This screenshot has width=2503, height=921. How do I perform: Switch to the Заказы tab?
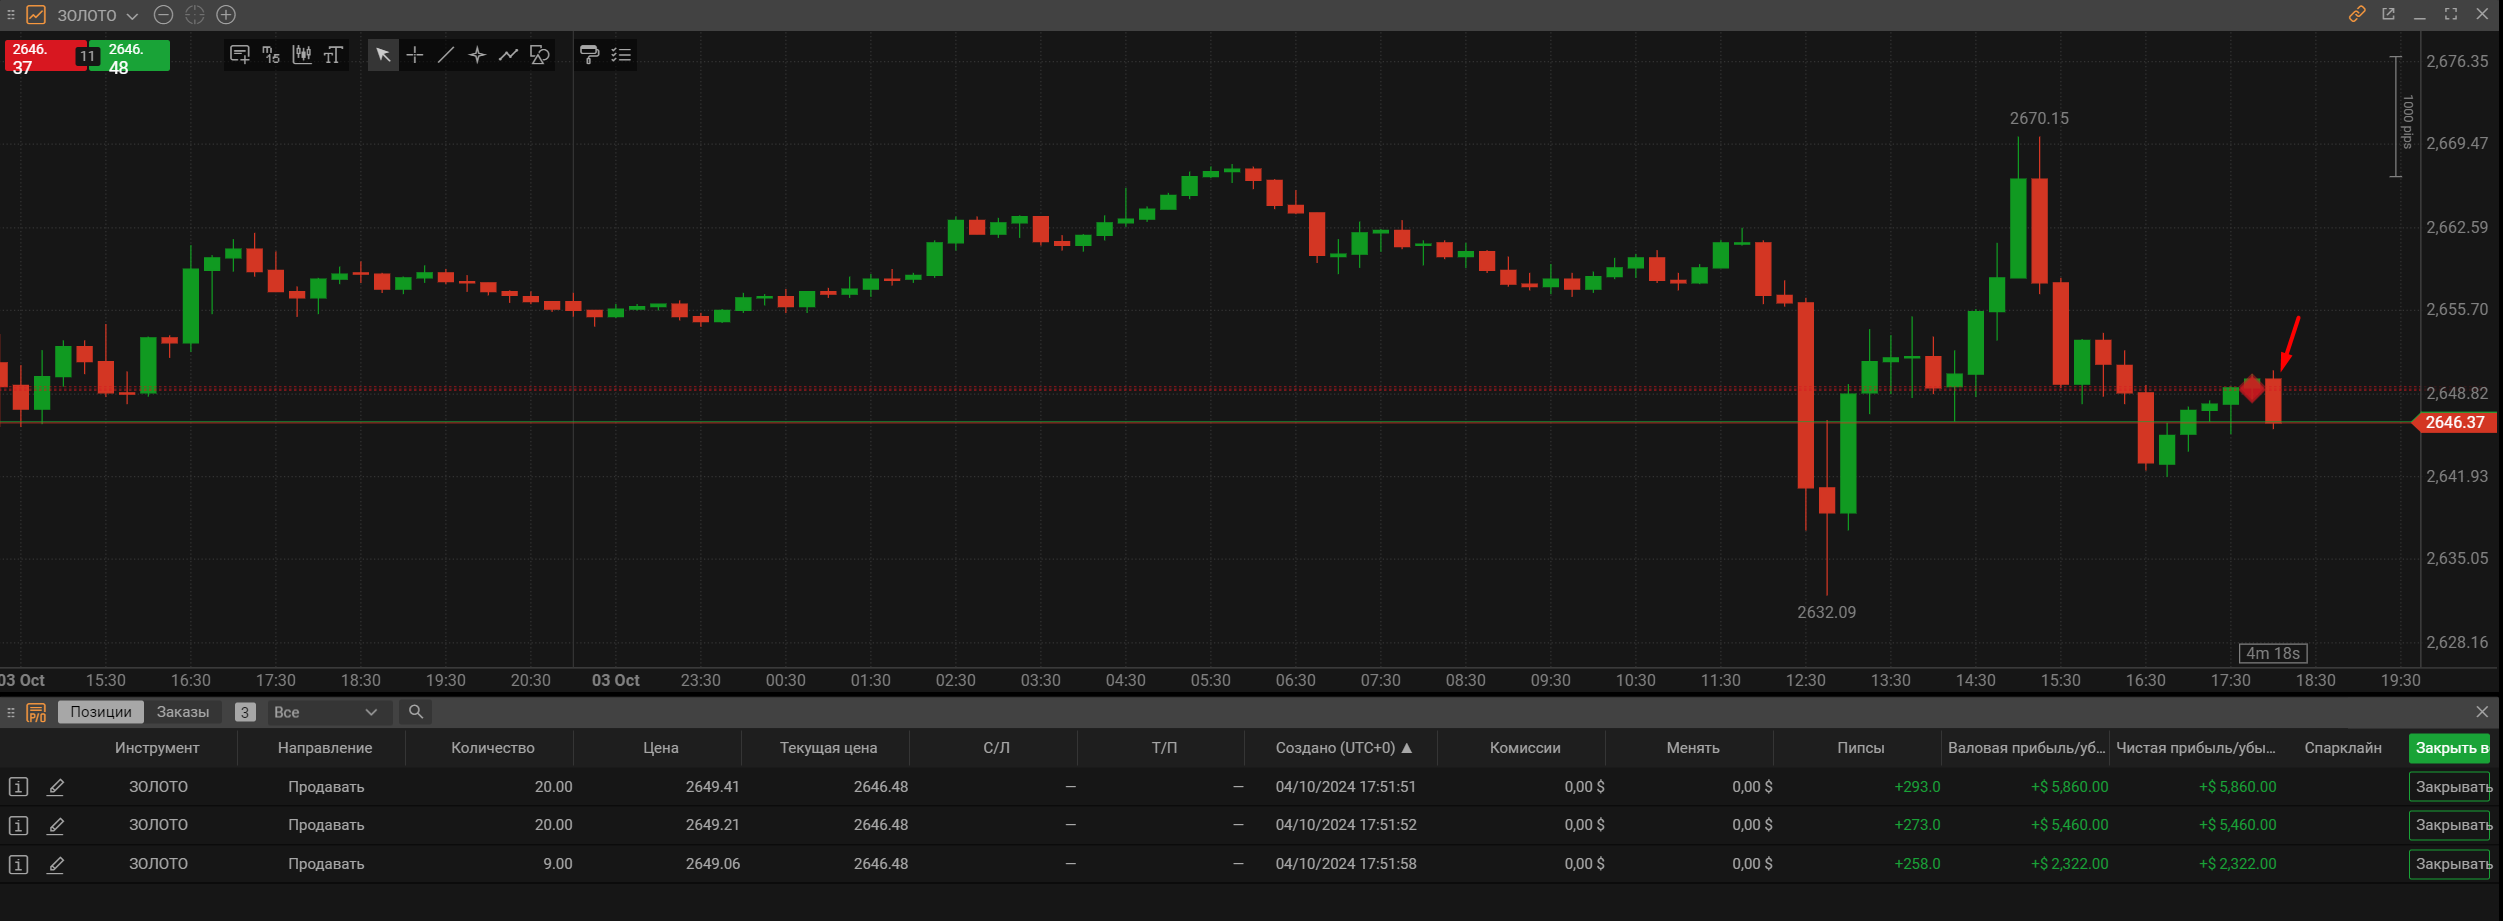pos(183,712)
